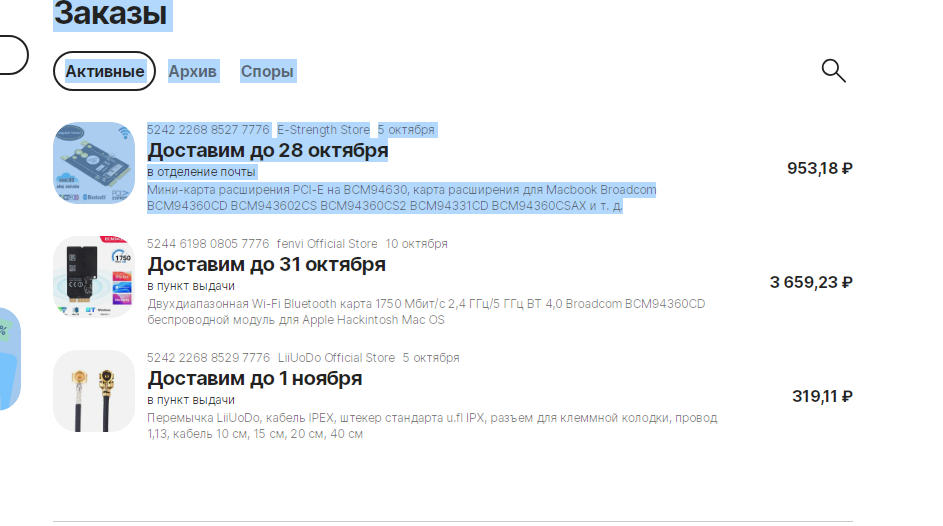Open the PCI-E expansion card product thumbnail
Image resolution: width=943 pixels, height=526 pixels.
click(94, 163)
